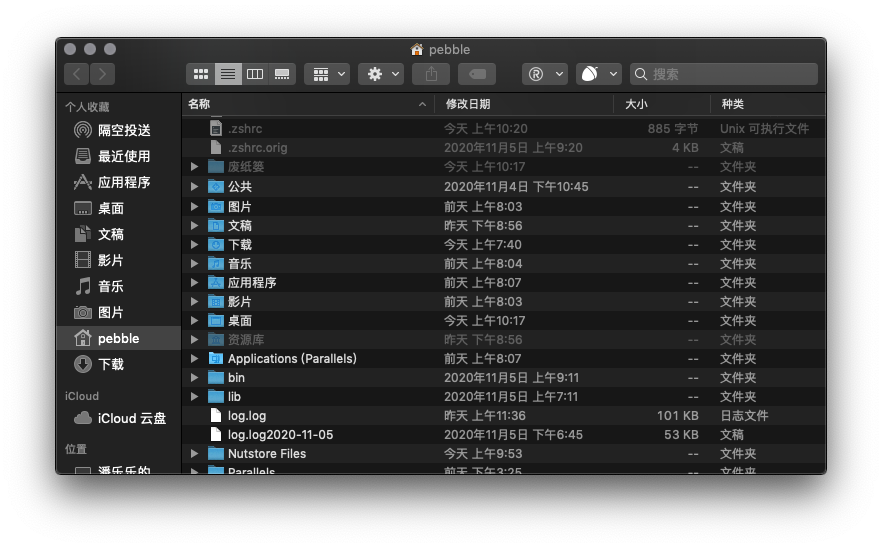Click the 日志文件 kind cell
Image resolution: width=882 pixels, height=548 pixels.
tap(744, 416)
